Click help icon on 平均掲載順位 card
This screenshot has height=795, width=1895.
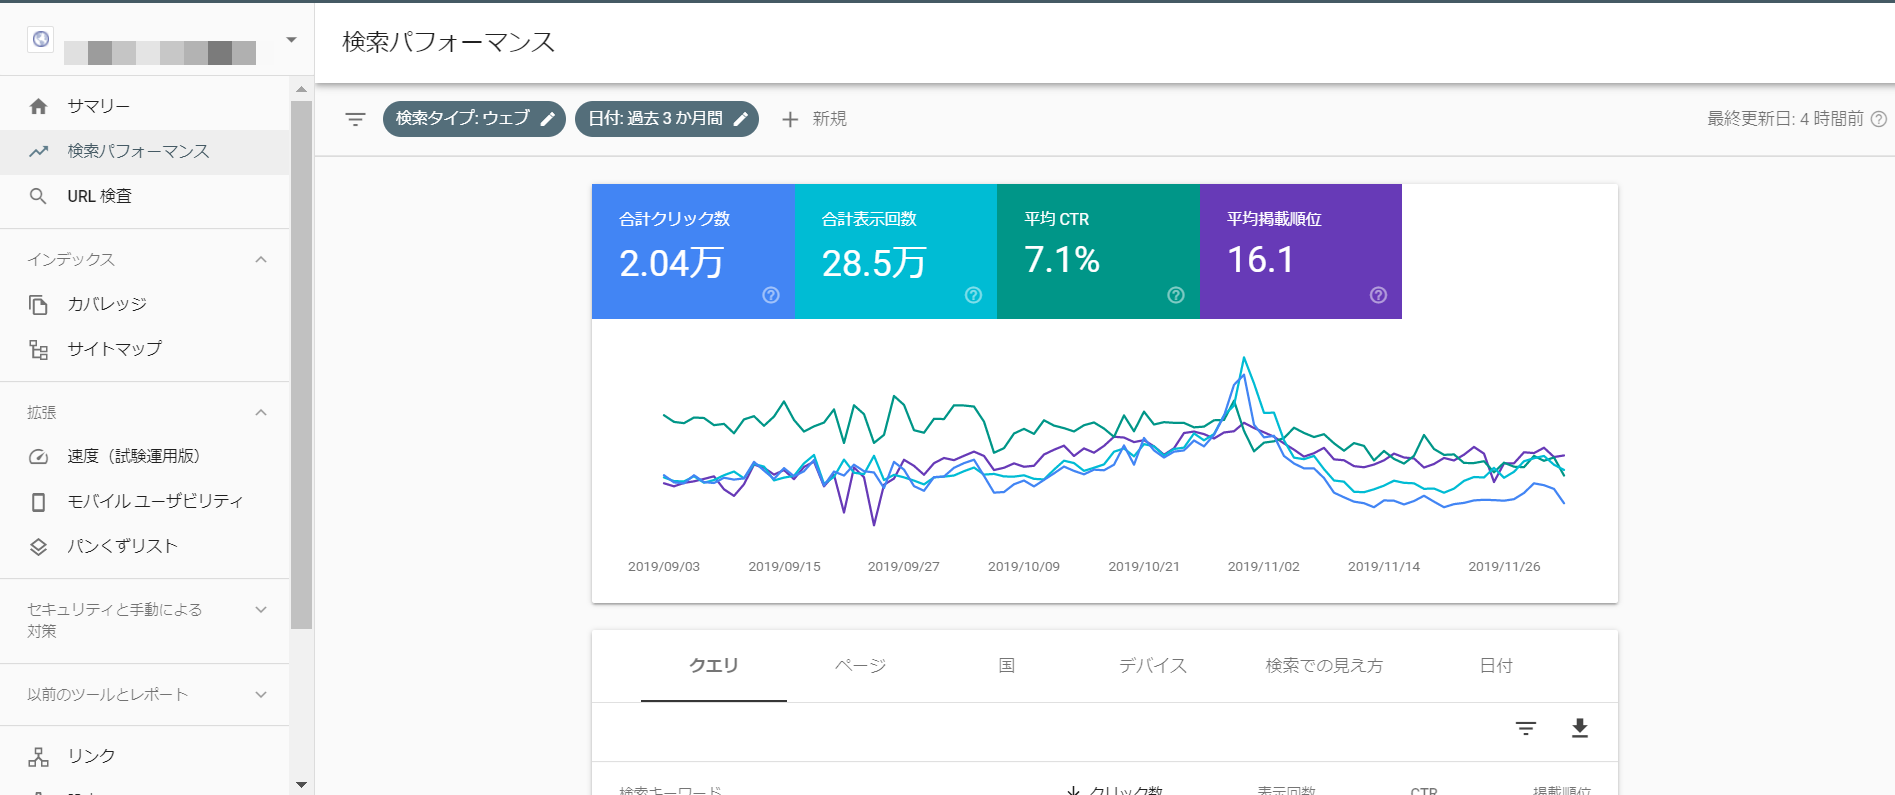(x=1378, y=295)
